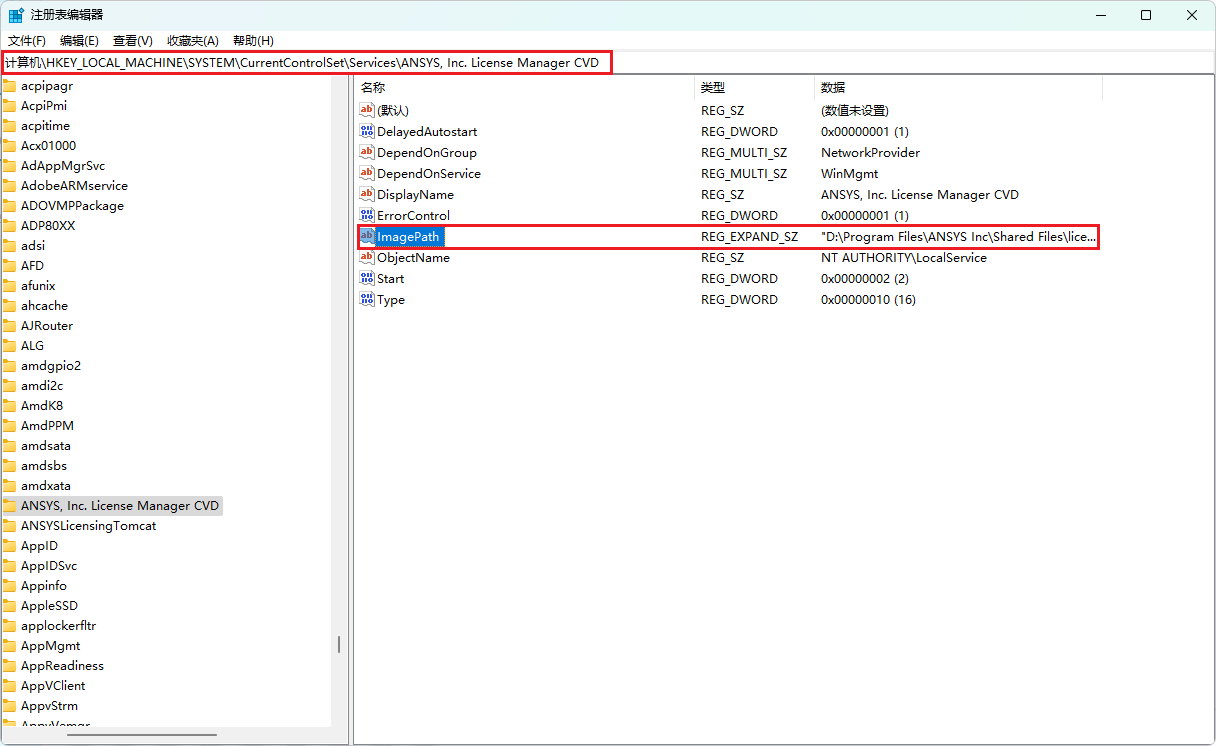The width and height of the screenshot is (1216, 746).
Task: Select the AppvStrm key
Action: coord(49,706)
